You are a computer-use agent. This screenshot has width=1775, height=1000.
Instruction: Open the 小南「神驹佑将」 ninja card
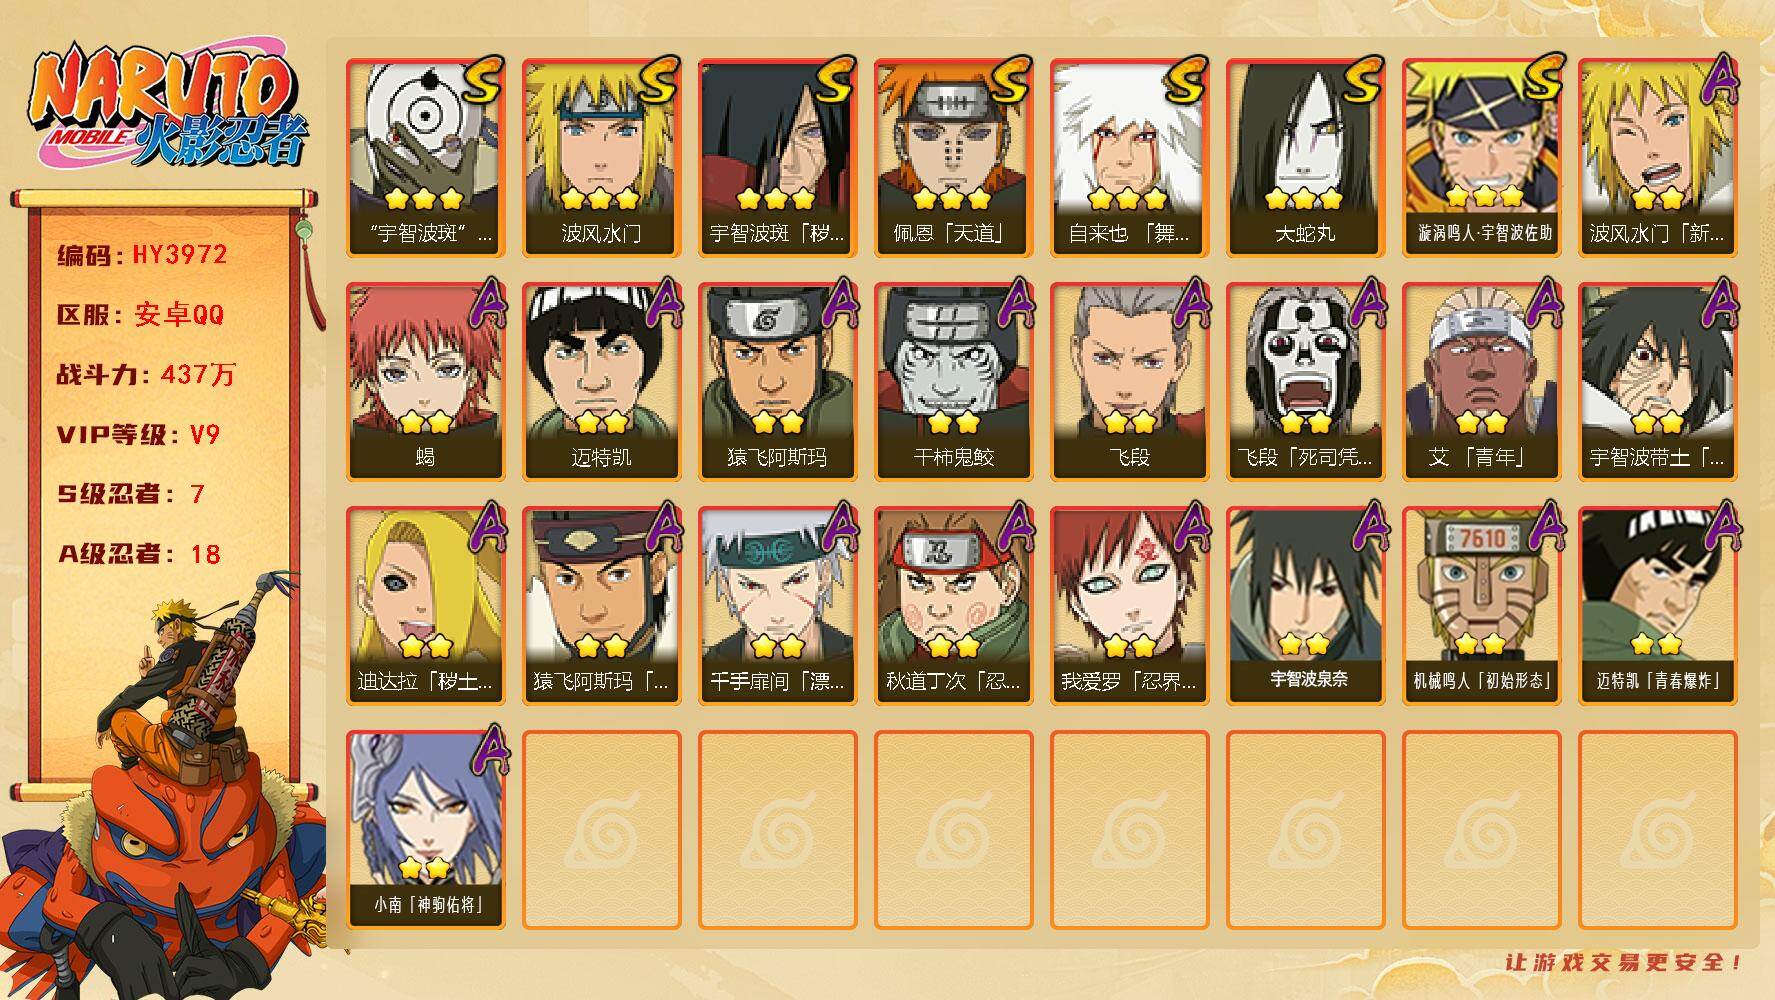425,830
